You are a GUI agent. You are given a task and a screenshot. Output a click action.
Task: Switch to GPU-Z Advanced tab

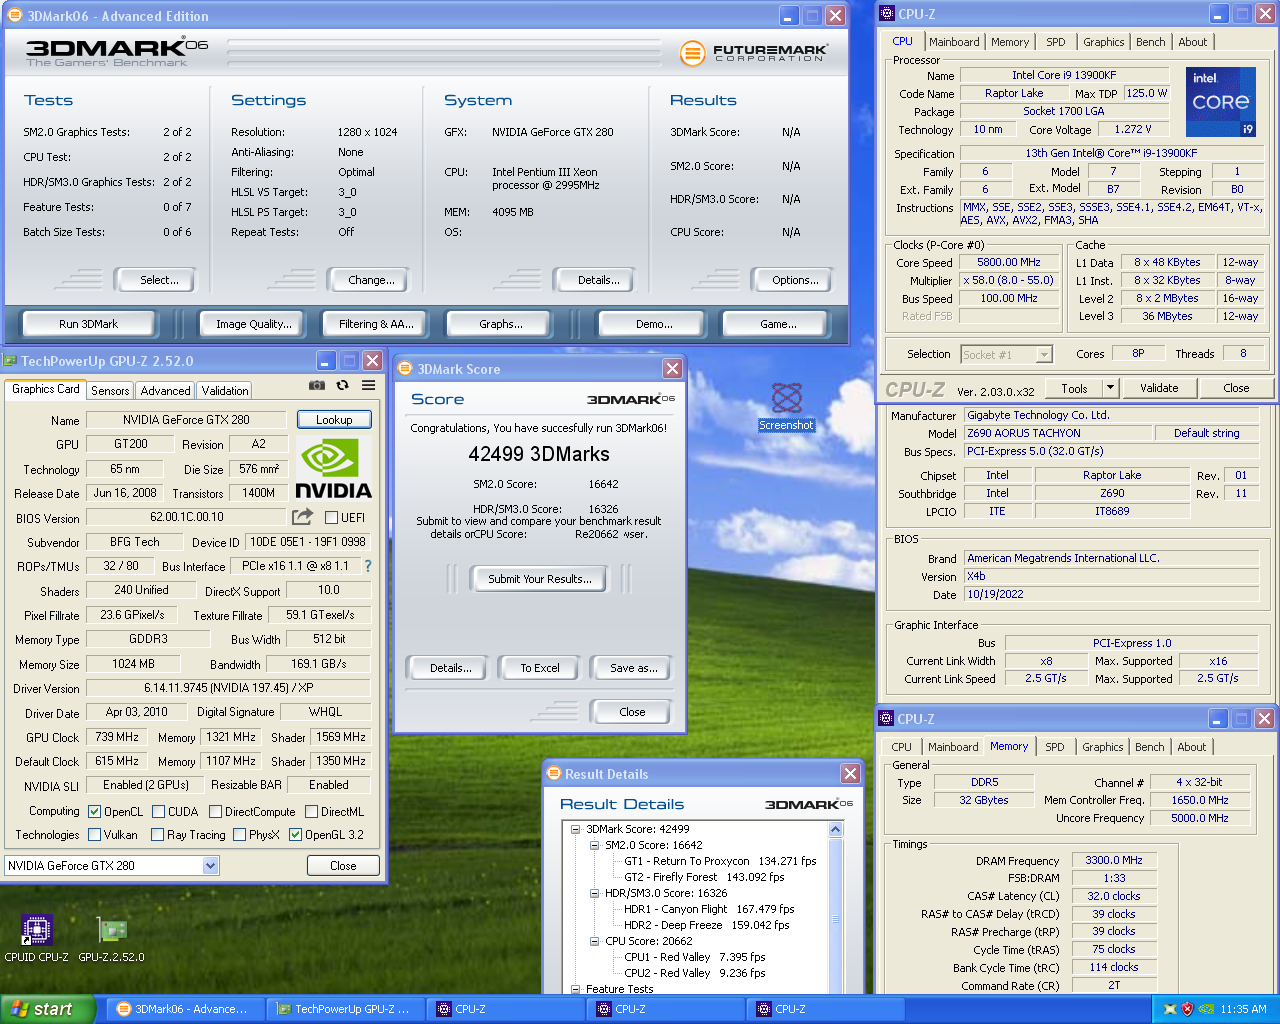click(165, 391)
